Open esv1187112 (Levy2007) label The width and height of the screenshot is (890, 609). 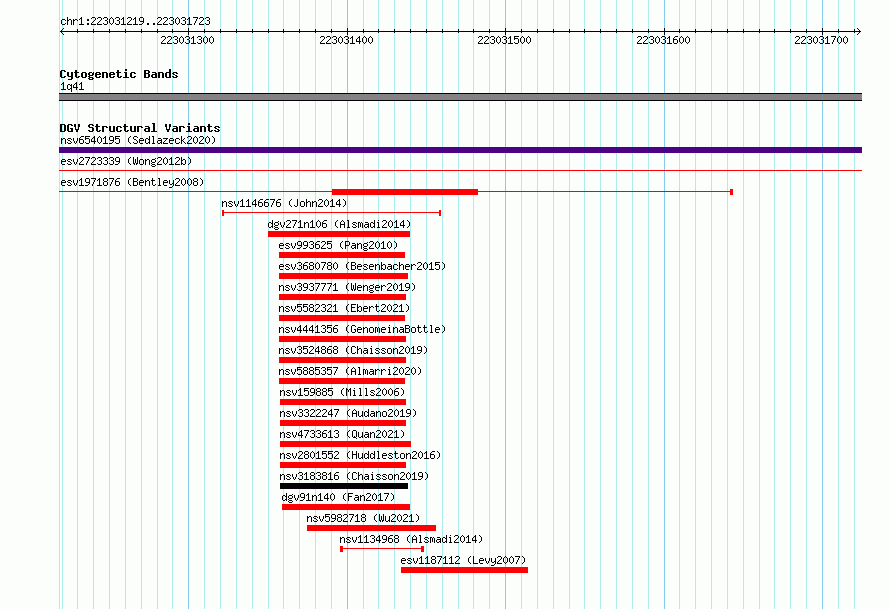463,560
